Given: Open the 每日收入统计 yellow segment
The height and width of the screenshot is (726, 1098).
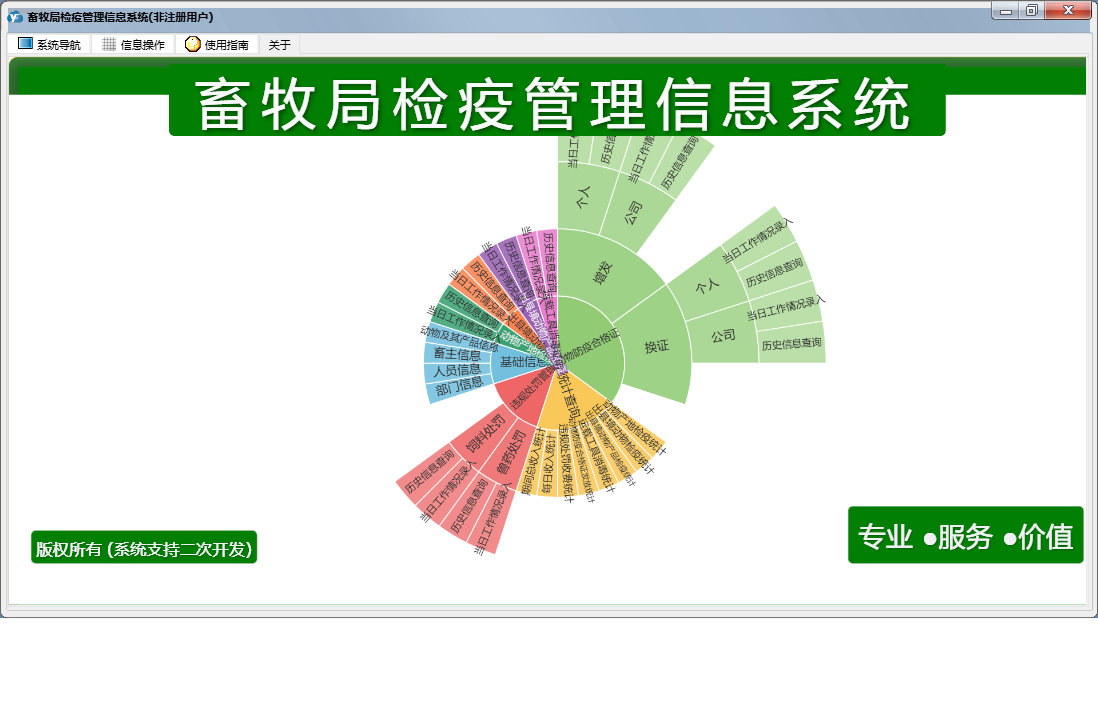Looking at the screenshot, I should click(548, 464).
